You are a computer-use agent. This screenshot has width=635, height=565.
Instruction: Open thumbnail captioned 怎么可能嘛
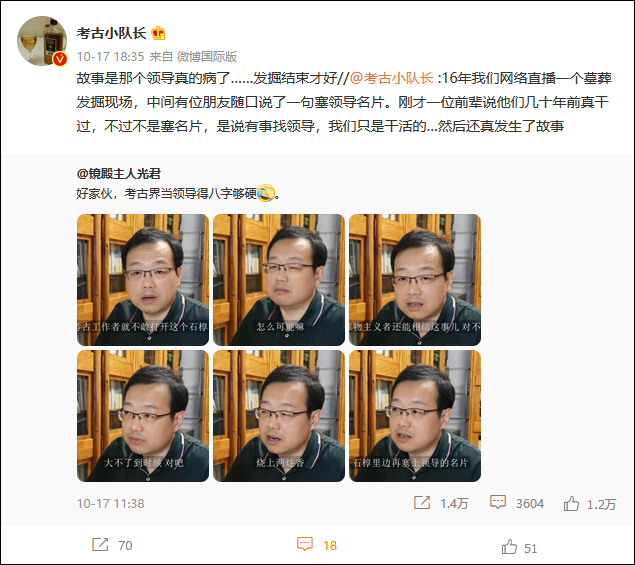(x=279, y=280)
